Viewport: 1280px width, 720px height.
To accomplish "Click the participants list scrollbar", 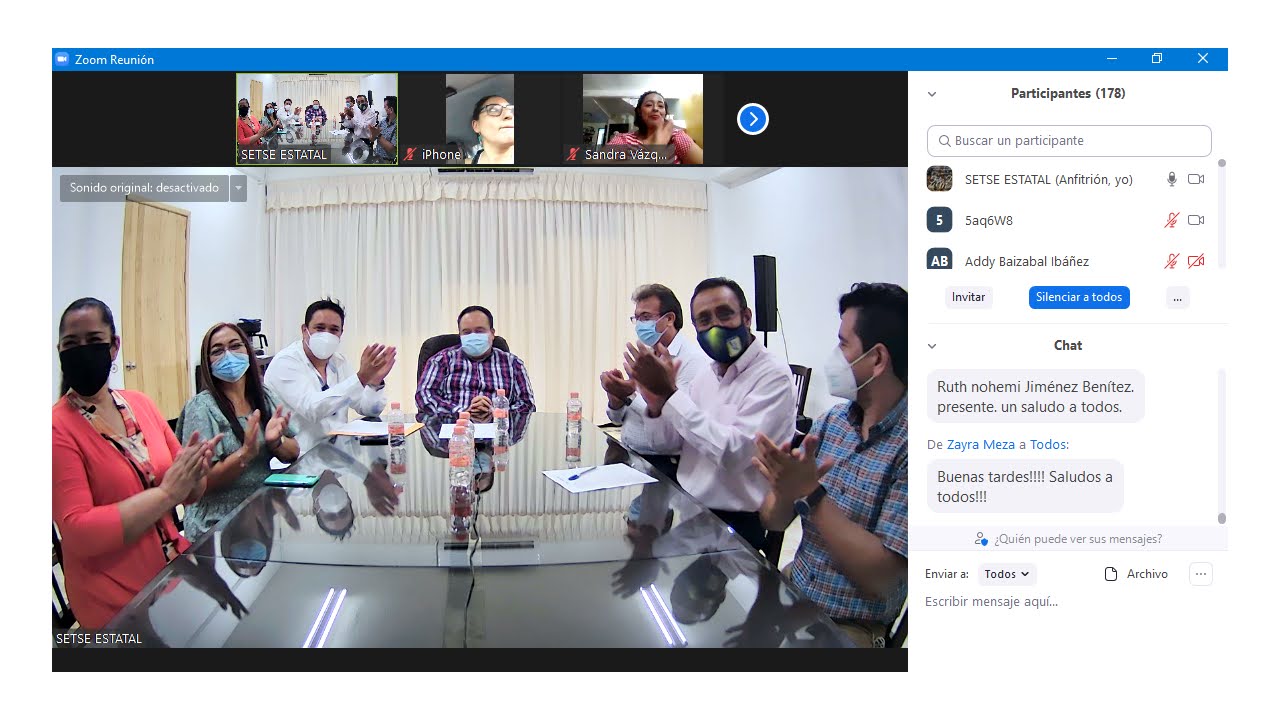I will [1221, 213].
